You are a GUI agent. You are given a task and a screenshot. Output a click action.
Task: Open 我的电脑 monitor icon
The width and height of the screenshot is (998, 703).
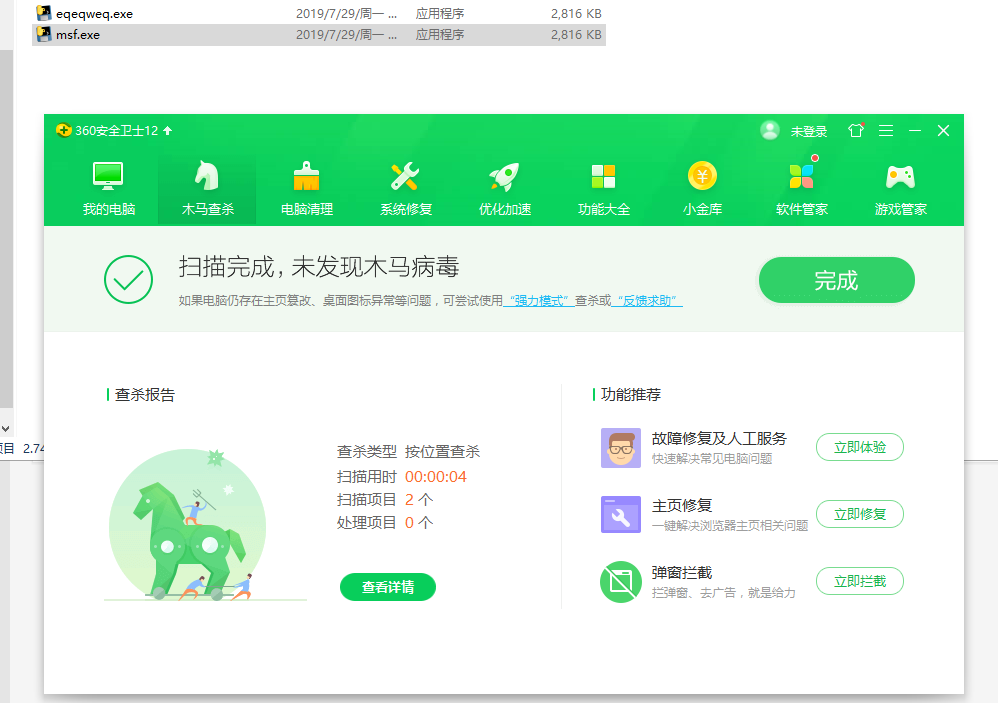[x=108, y=176]
